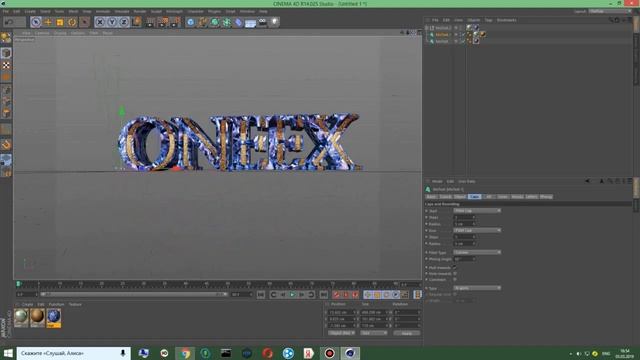Viewport: 640px width, 360px height.
Task: Open attributes User Data menu
Action: [x=467, y=181]
